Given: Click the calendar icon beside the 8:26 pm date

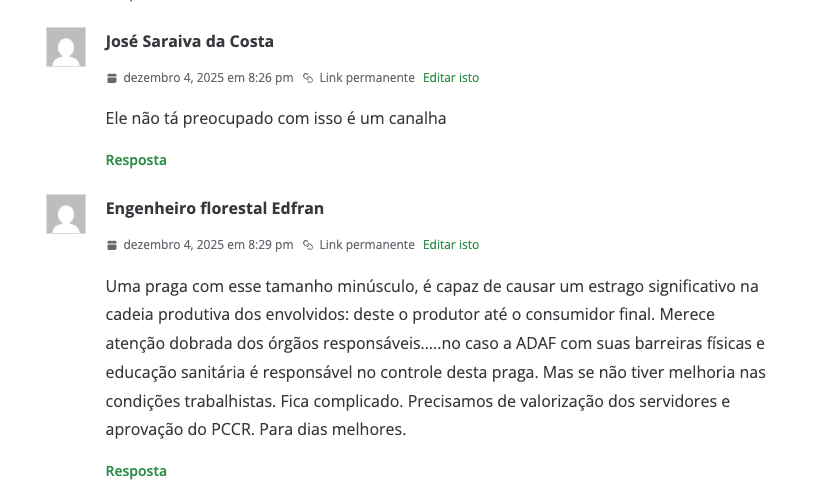Looking at the screenshot, I should tap(112, 78).
